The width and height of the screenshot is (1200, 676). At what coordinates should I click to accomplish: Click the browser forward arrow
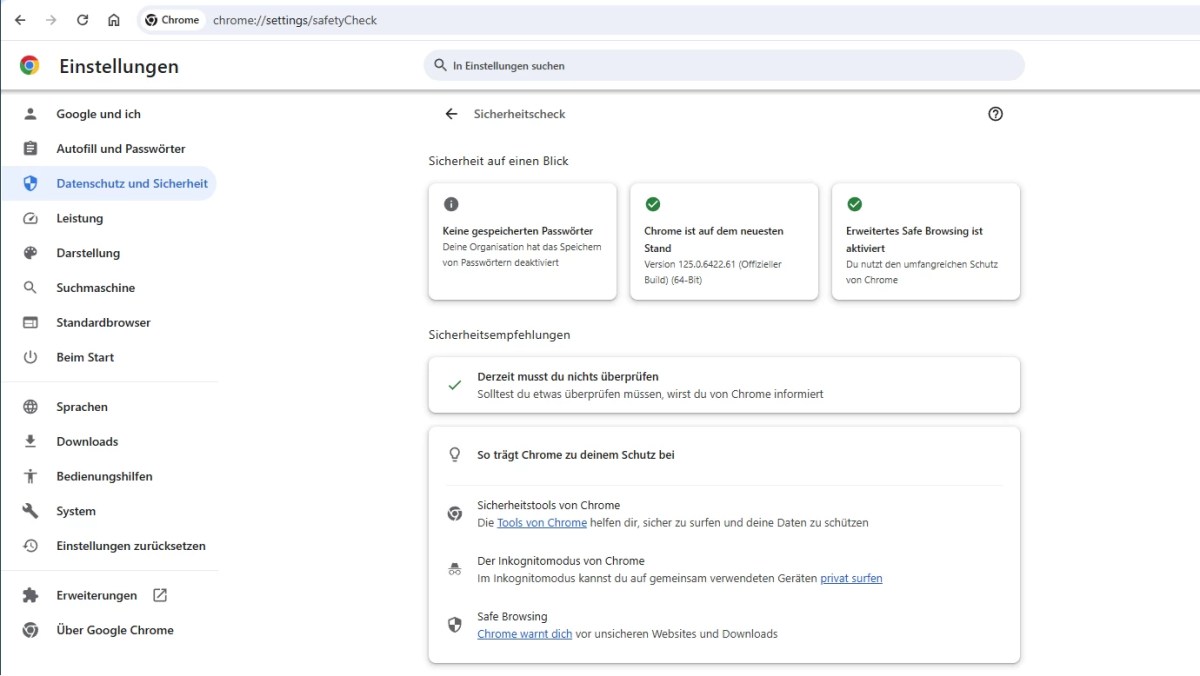point(51,20)
